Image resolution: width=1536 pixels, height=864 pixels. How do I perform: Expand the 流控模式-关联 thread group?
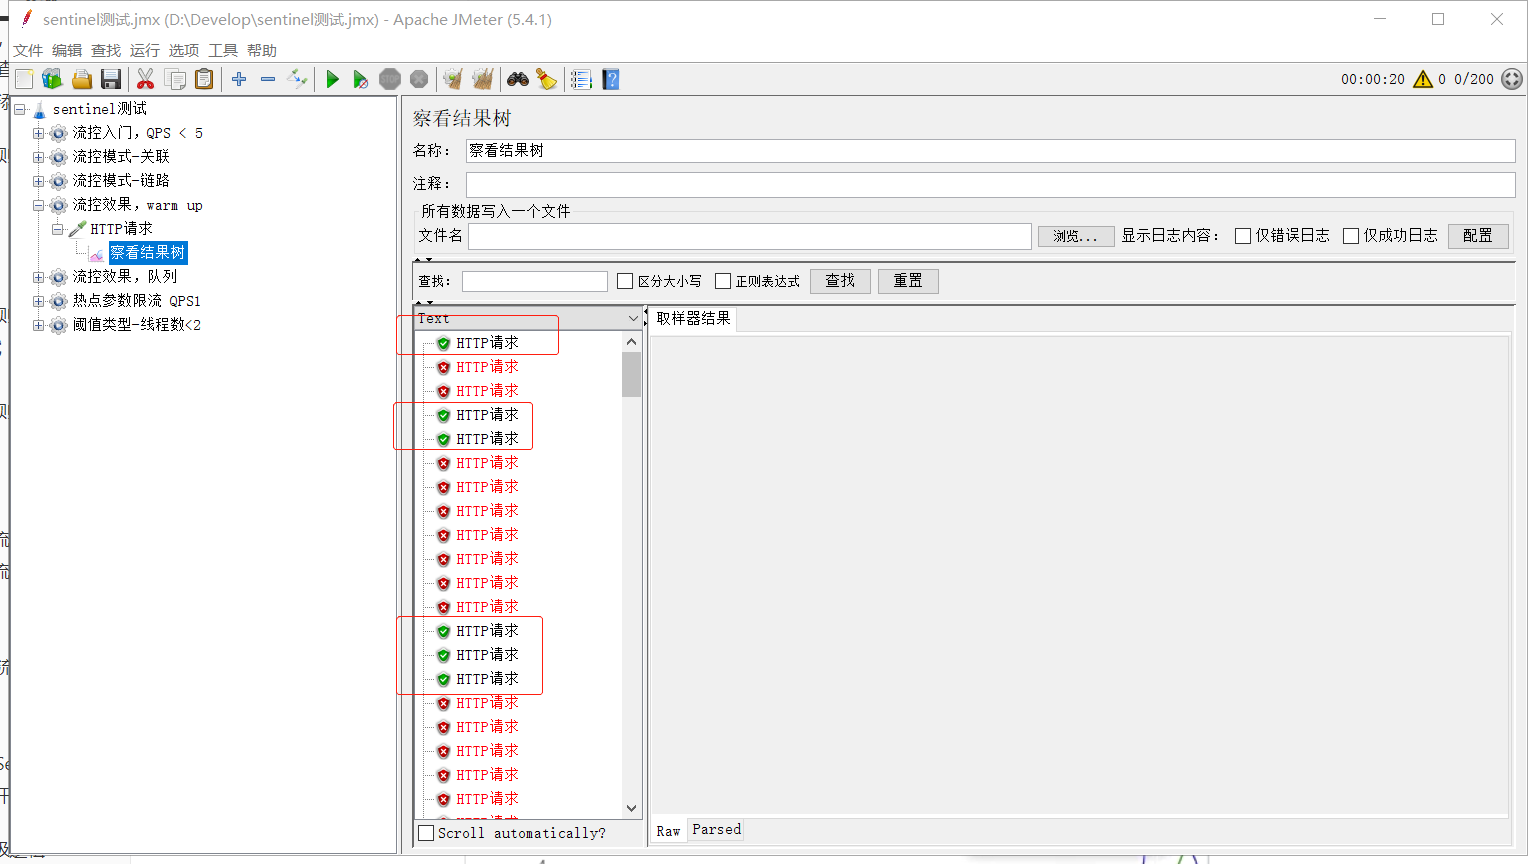(x=39, y=157)
